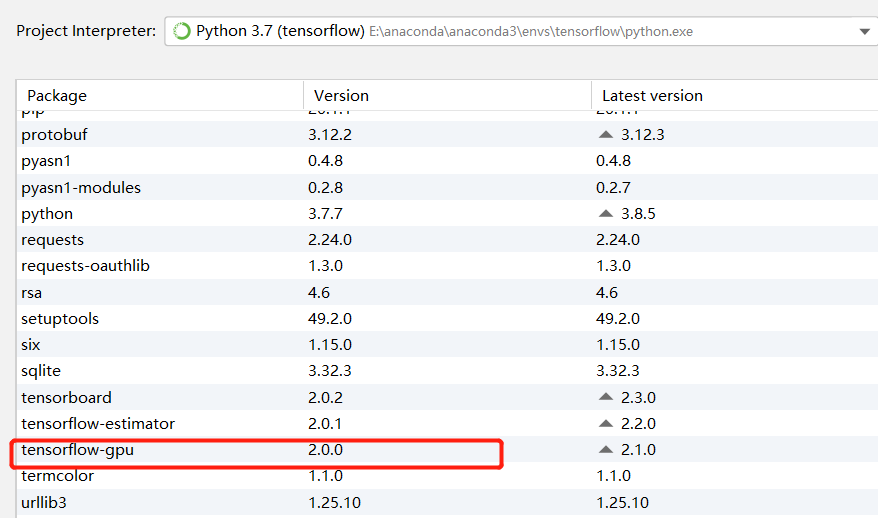Click version 1.25.10 of urllib3
This screenshot has width=878, height=518.
pos(334,502)
